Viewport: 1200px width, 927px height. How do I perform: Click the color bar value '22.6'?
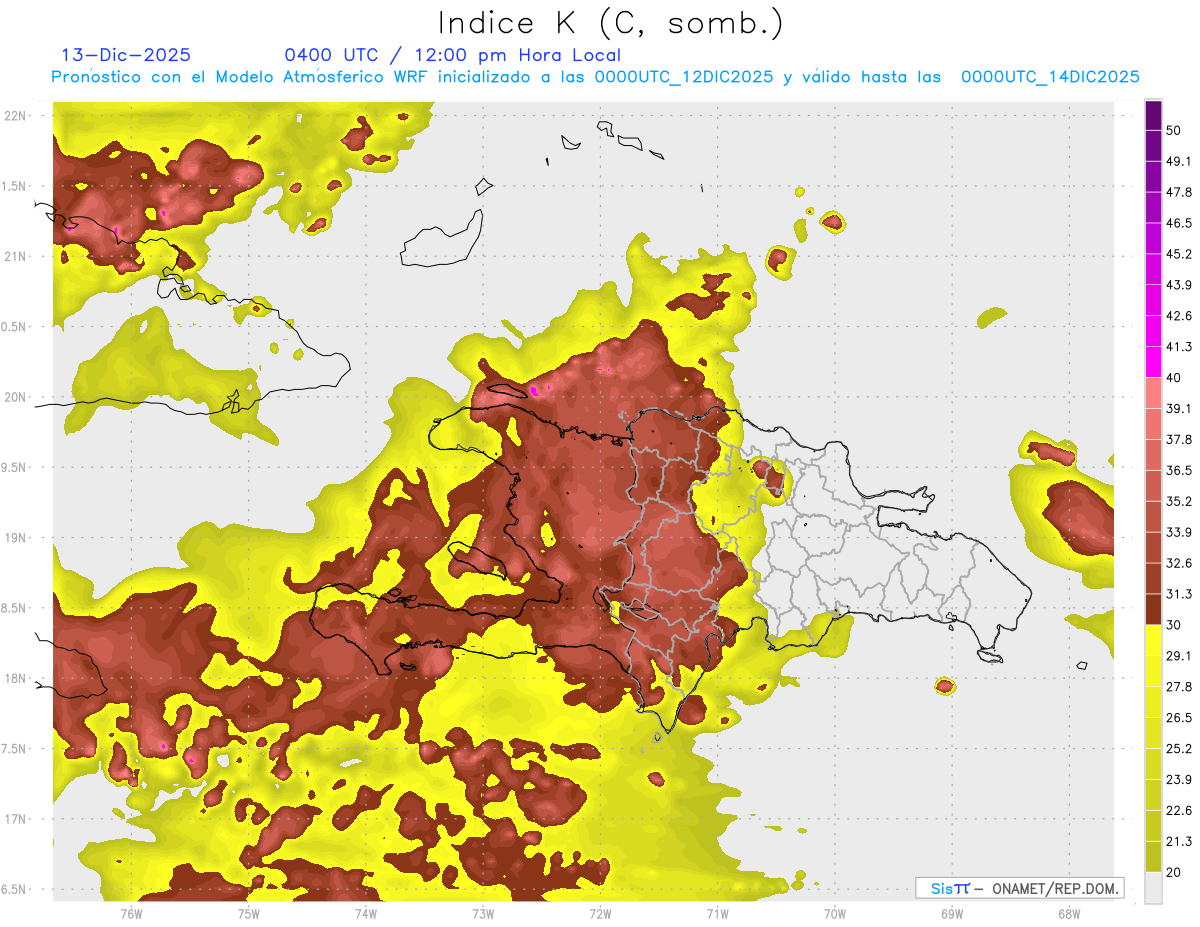(1179, 811)
